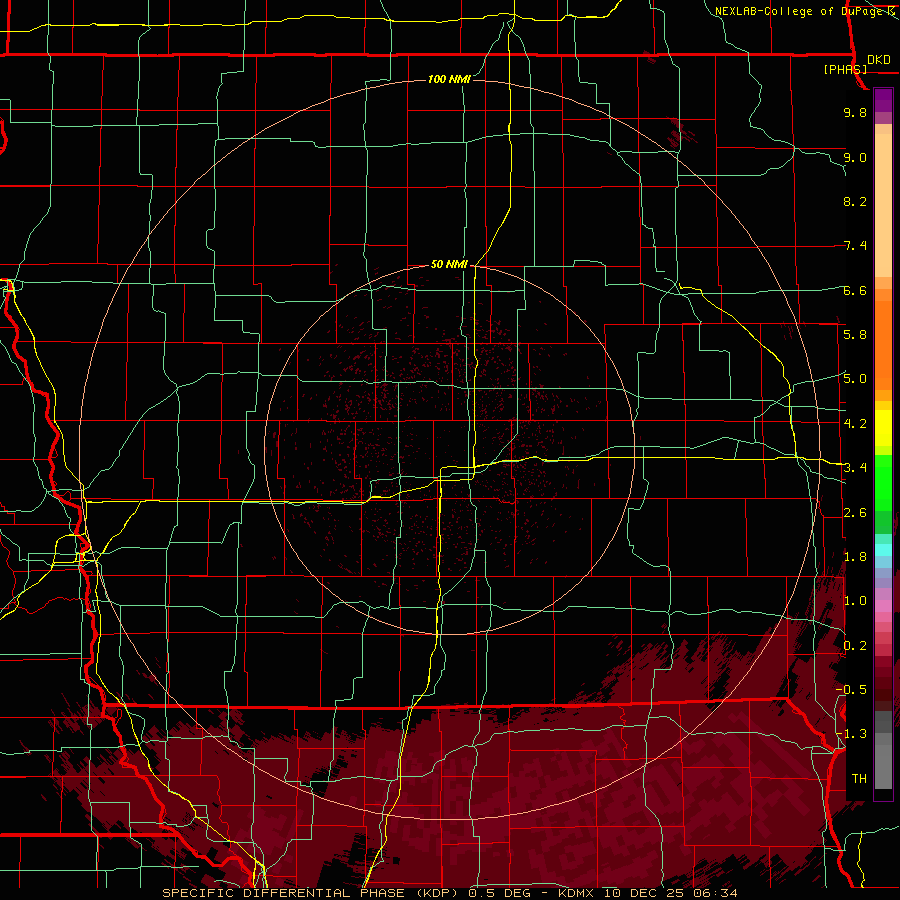This screenshot has height=900, width=900.
Task: Click the 50 NMI range ring label
Action: 449,264
